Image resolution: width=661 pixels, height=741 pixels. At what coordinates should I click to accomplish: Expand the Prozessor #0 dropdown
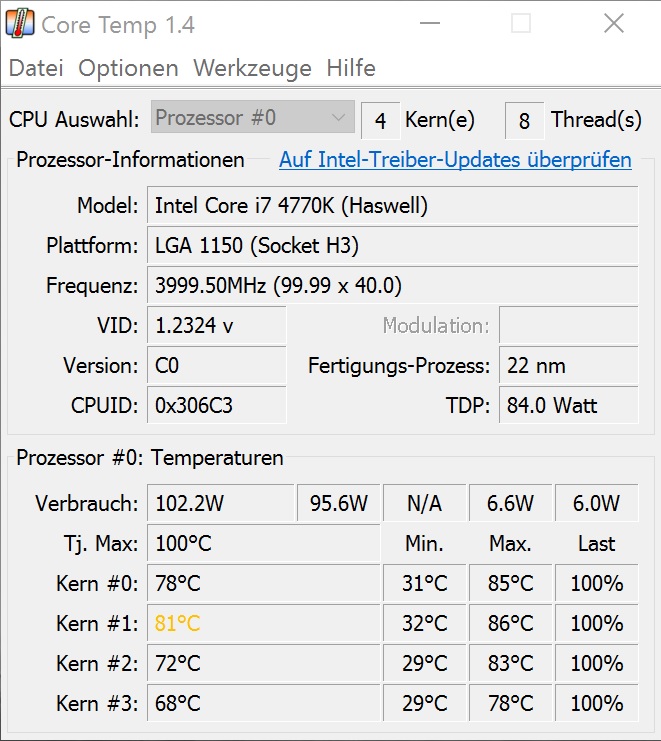(253, 117)
